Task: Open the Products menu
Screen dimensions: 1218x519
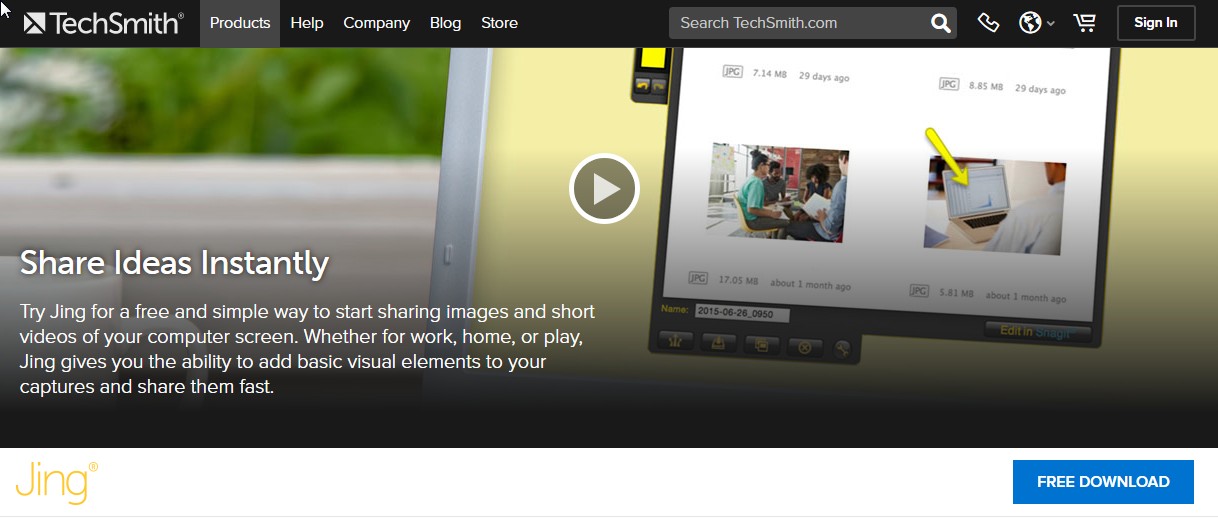Action: [240, 22]
